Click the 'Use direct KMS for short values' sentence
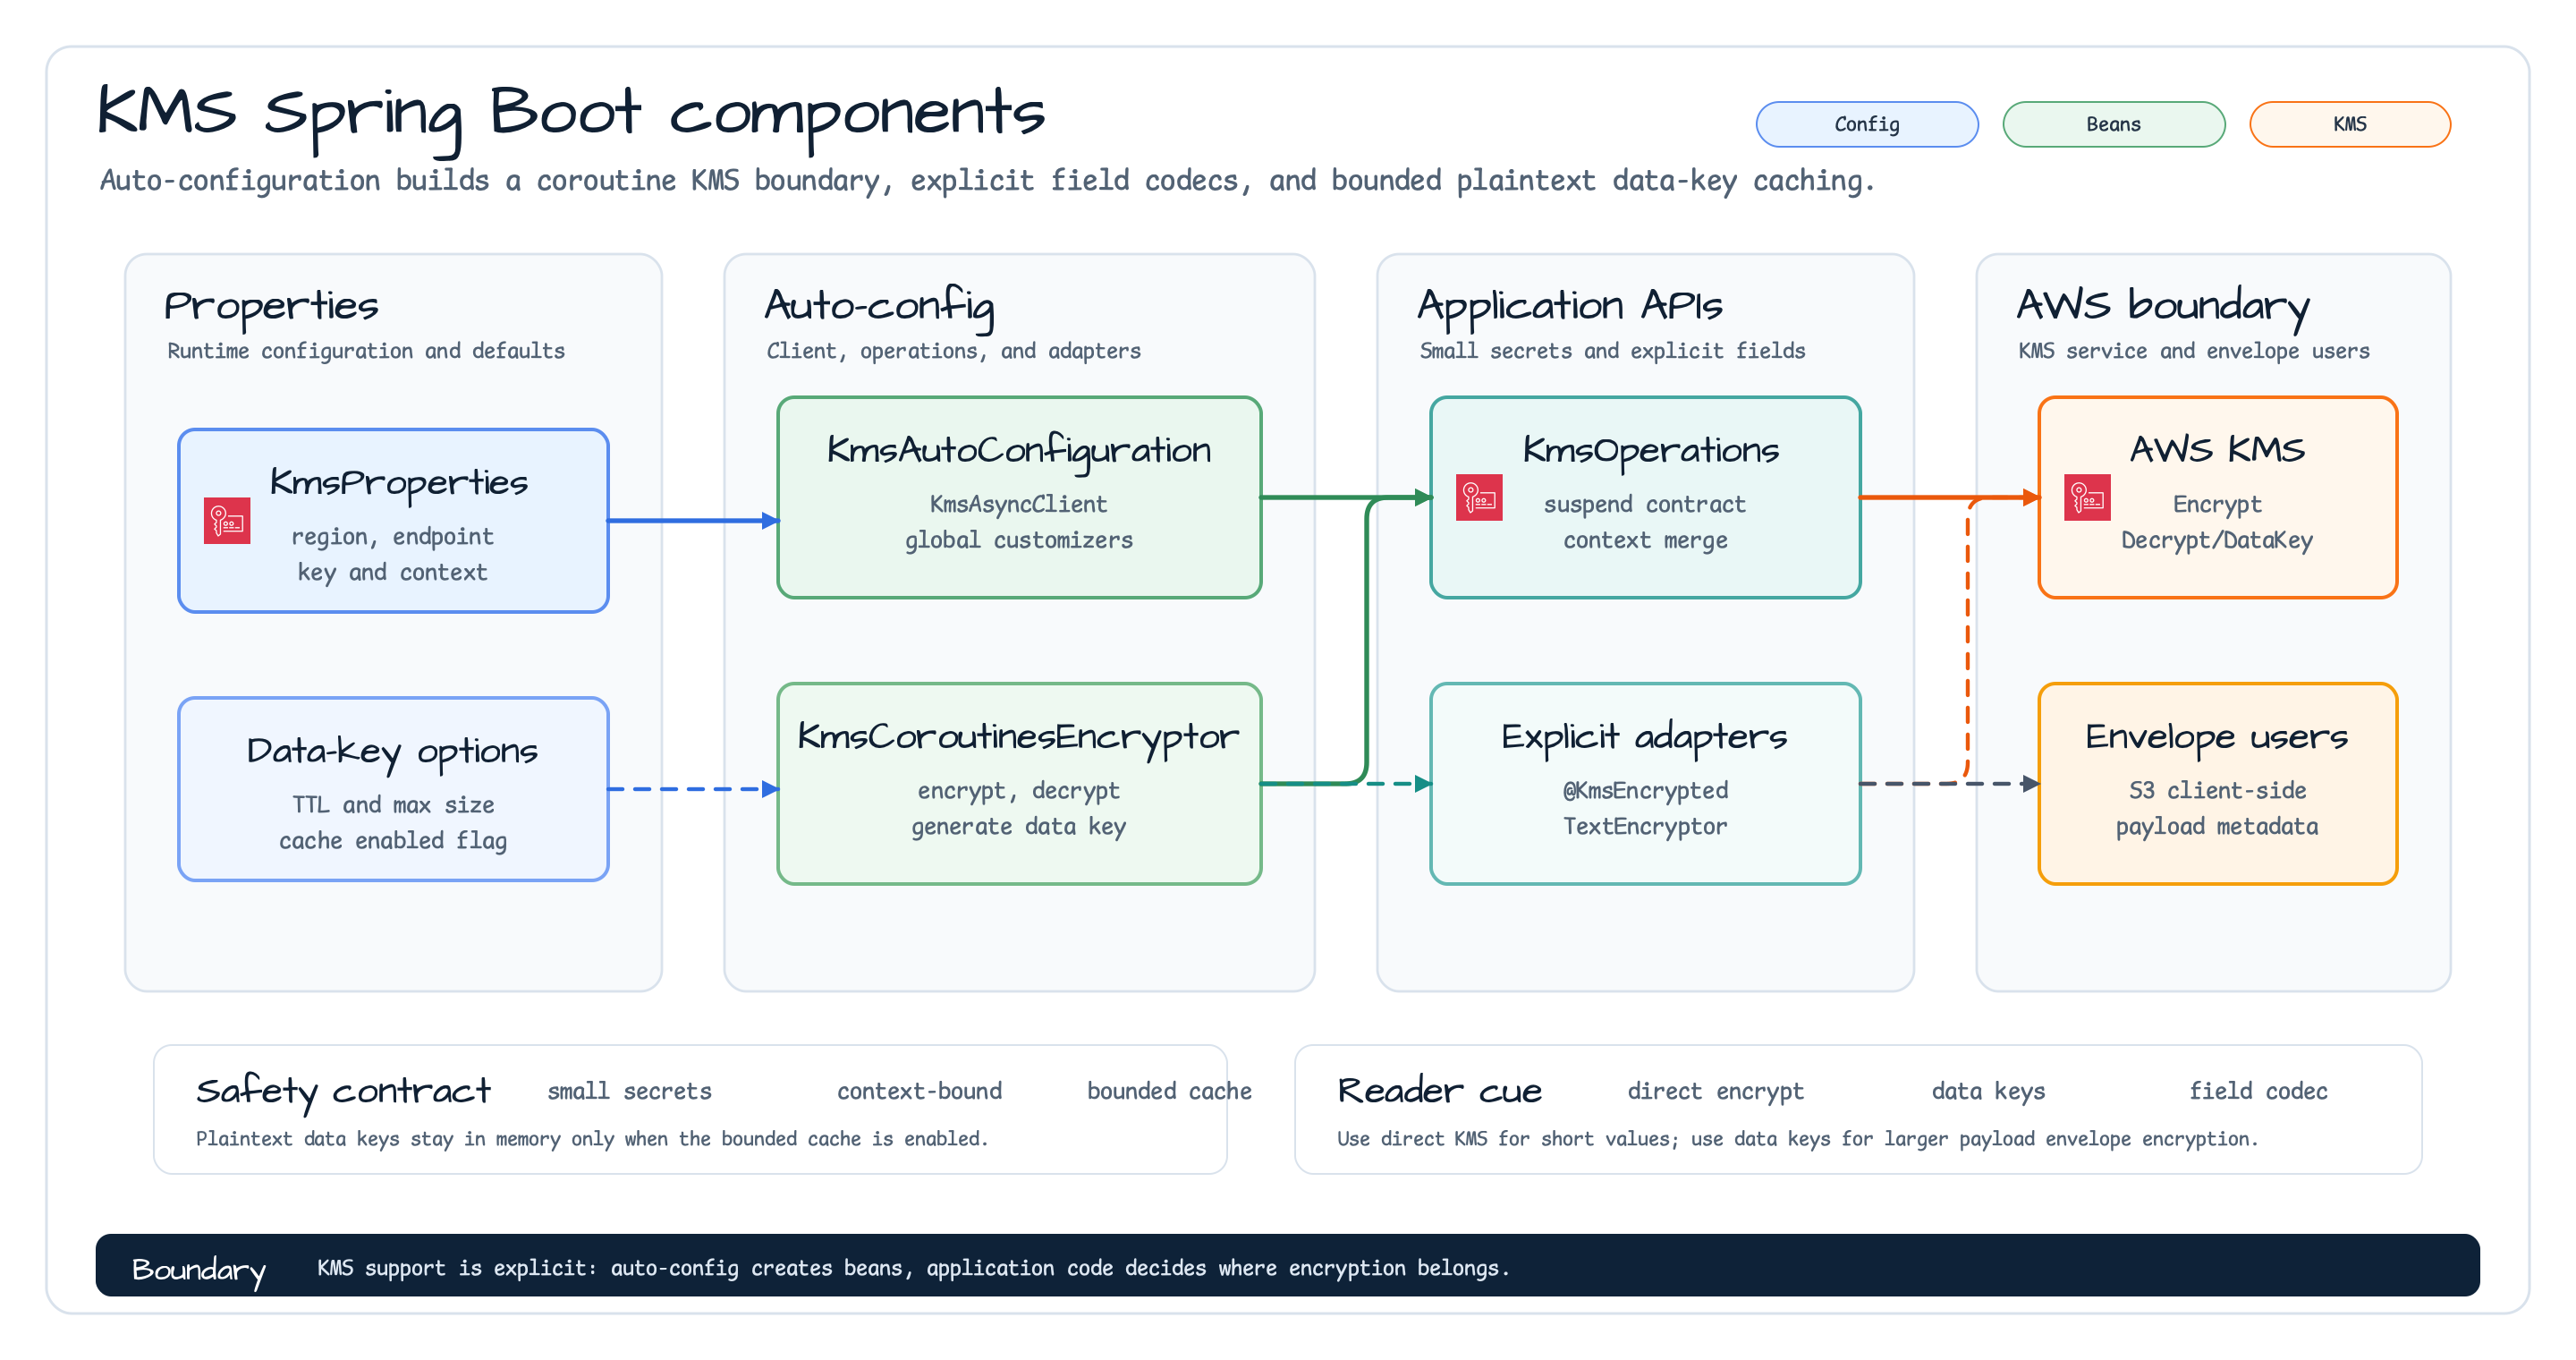Viewport: 2576px width, 1360px height. coord(1797,1139)
